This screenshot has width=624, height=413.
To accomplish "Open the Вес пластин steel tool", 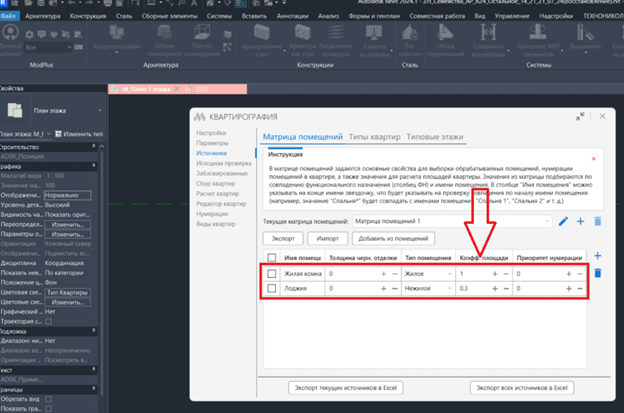I will pos(410,40).
